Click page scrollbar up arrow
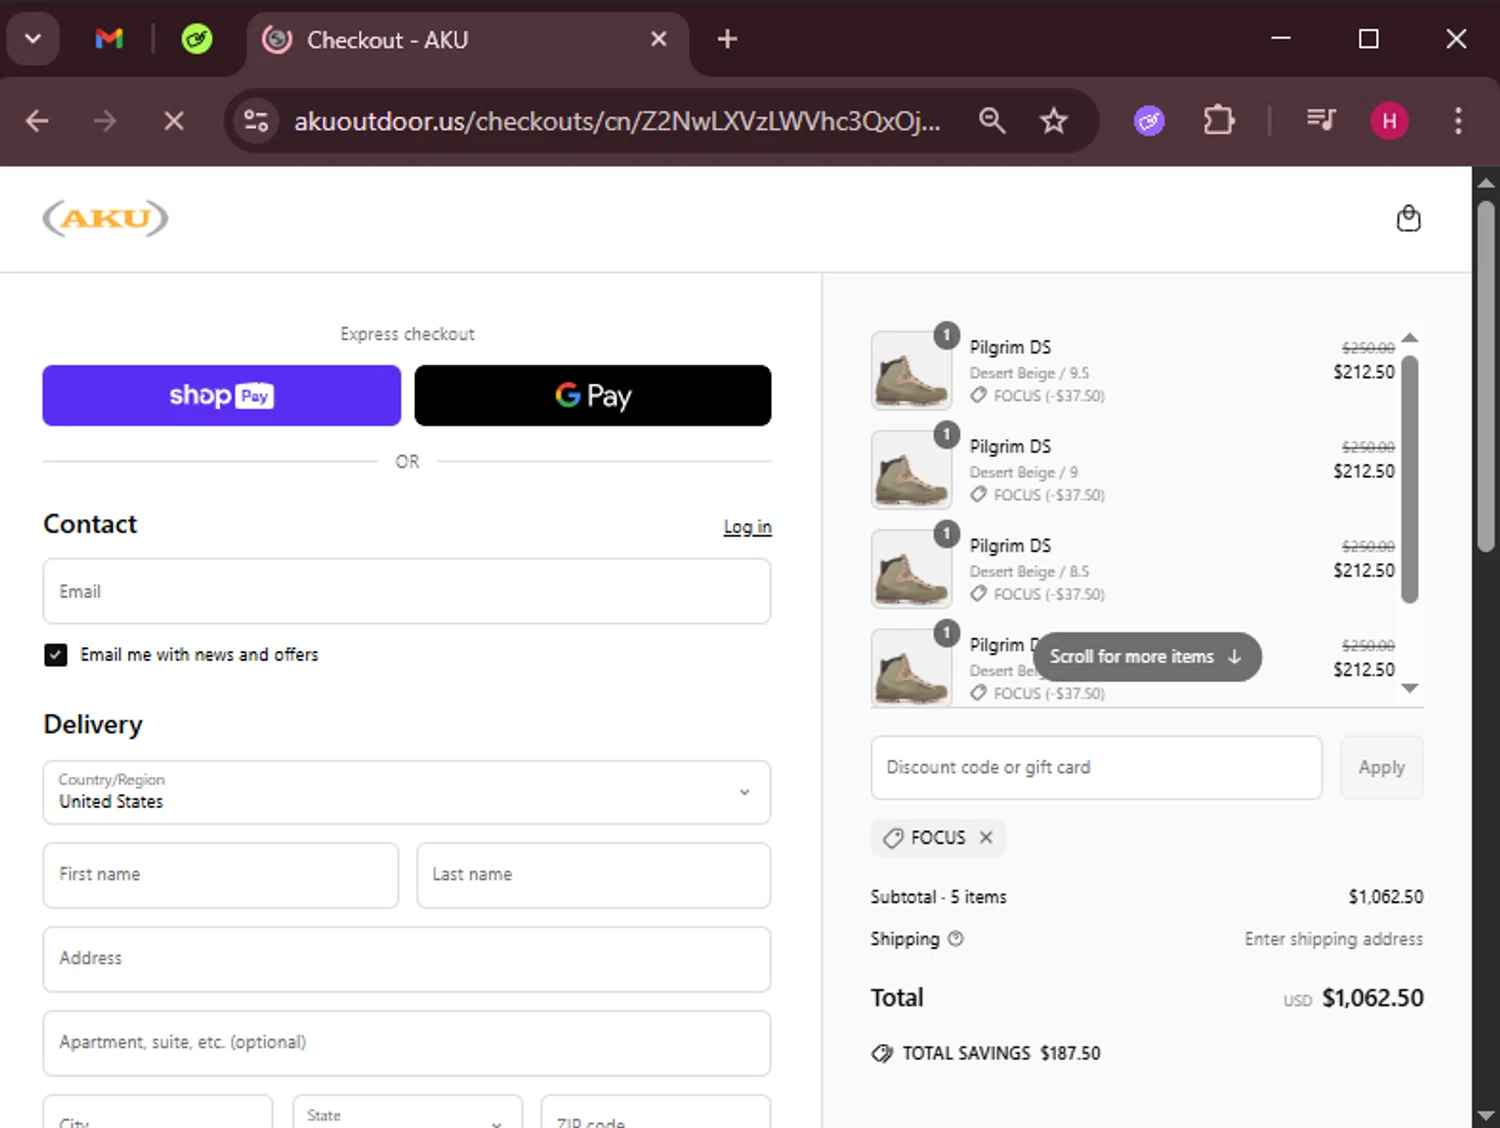This screenshot has width=1500, height=1128. pos(1486,182)
